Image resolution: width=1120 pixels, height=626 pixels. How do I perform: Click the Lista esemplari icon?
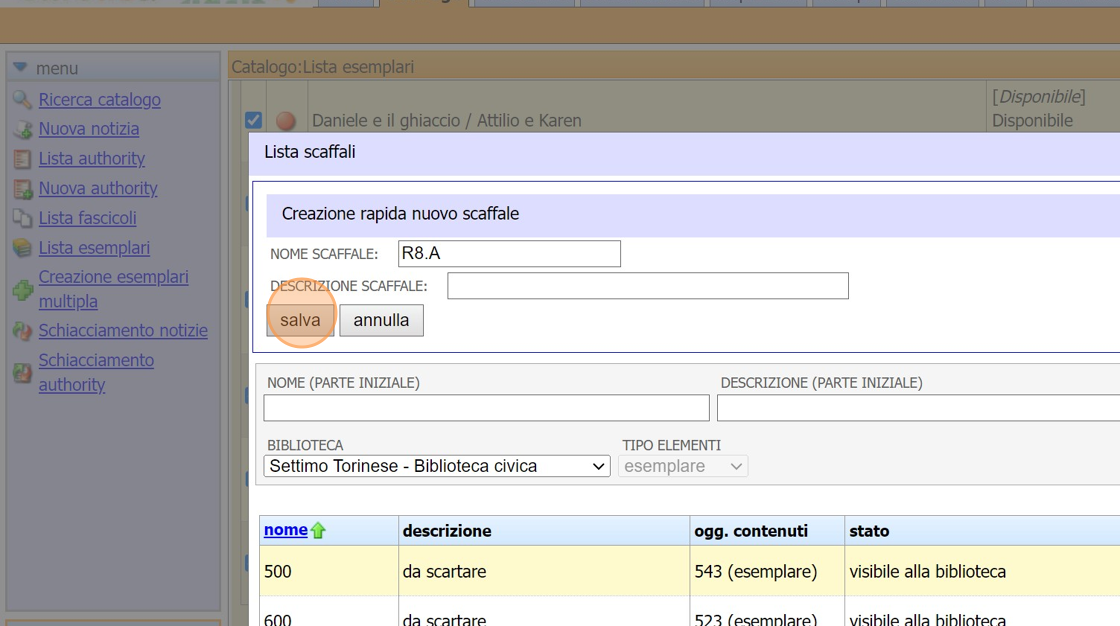coord(22,248)
